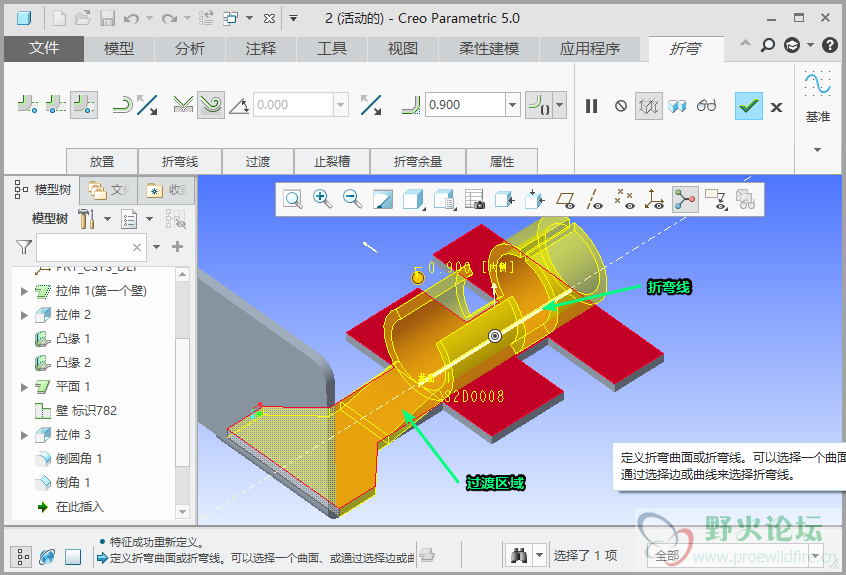Open the radius side options dropdown
846x575 pixels.
pos(560,105)
